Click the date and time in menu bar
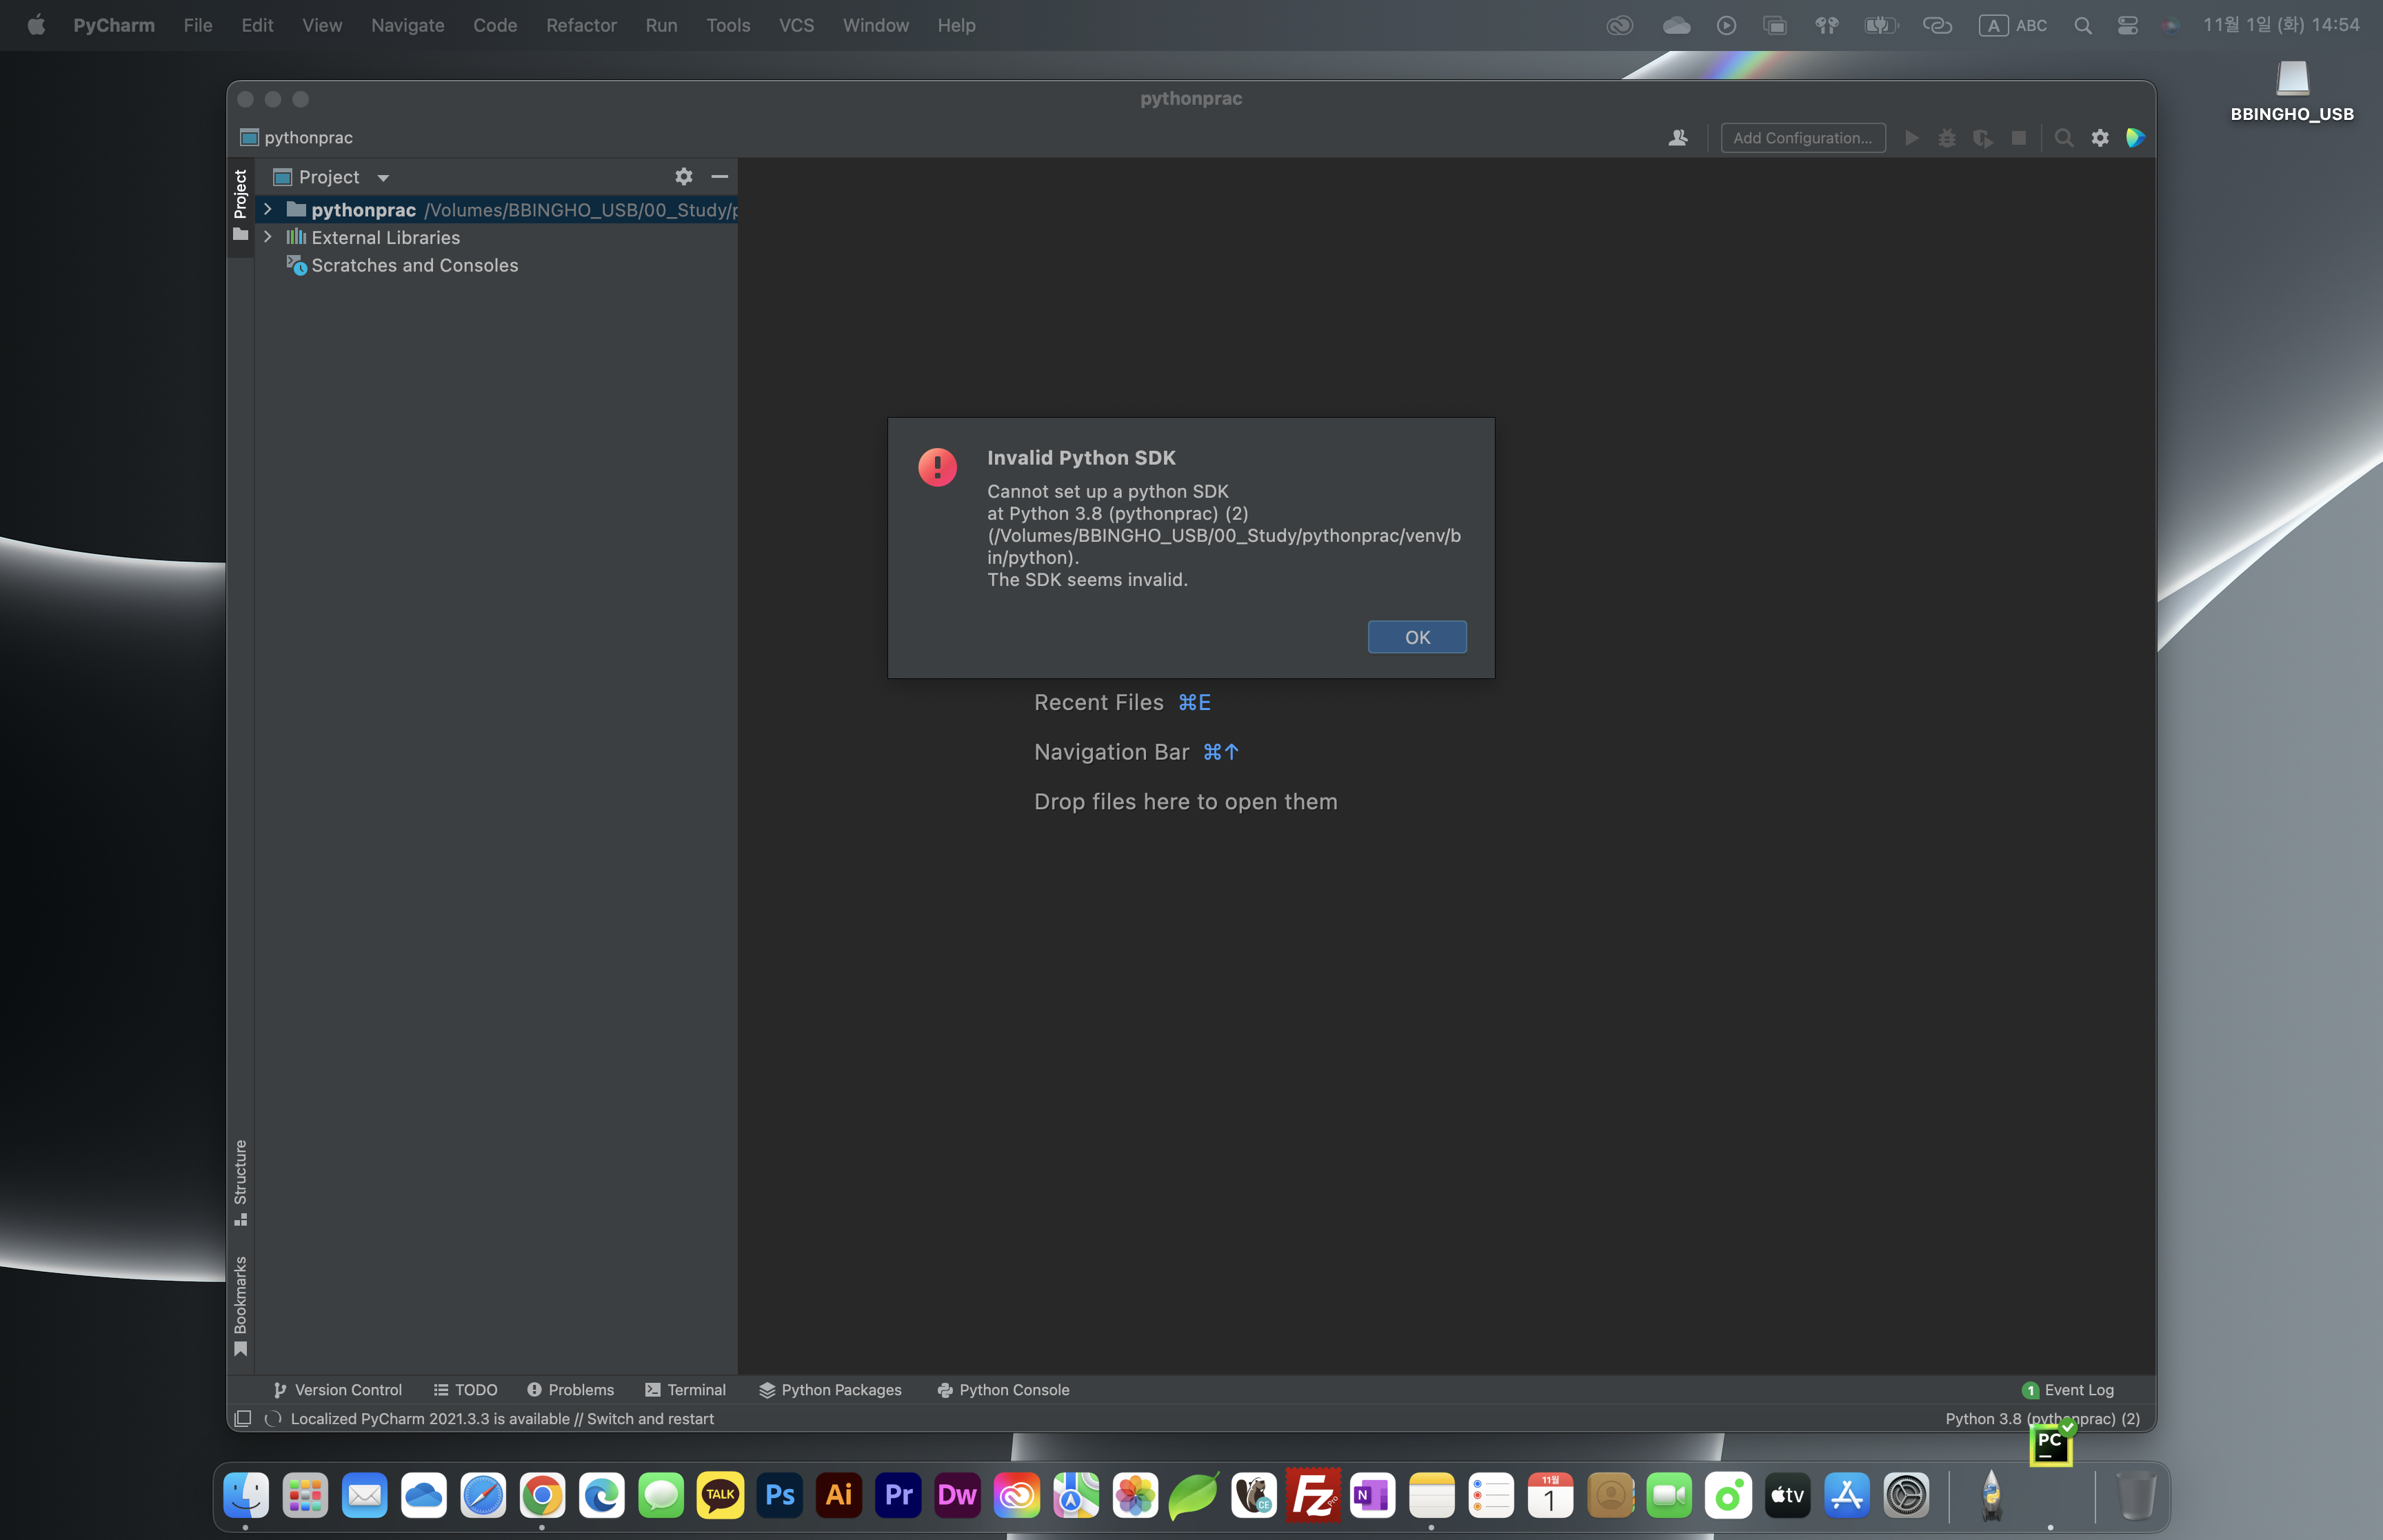The image size is (2383, 1540). 2281,25
